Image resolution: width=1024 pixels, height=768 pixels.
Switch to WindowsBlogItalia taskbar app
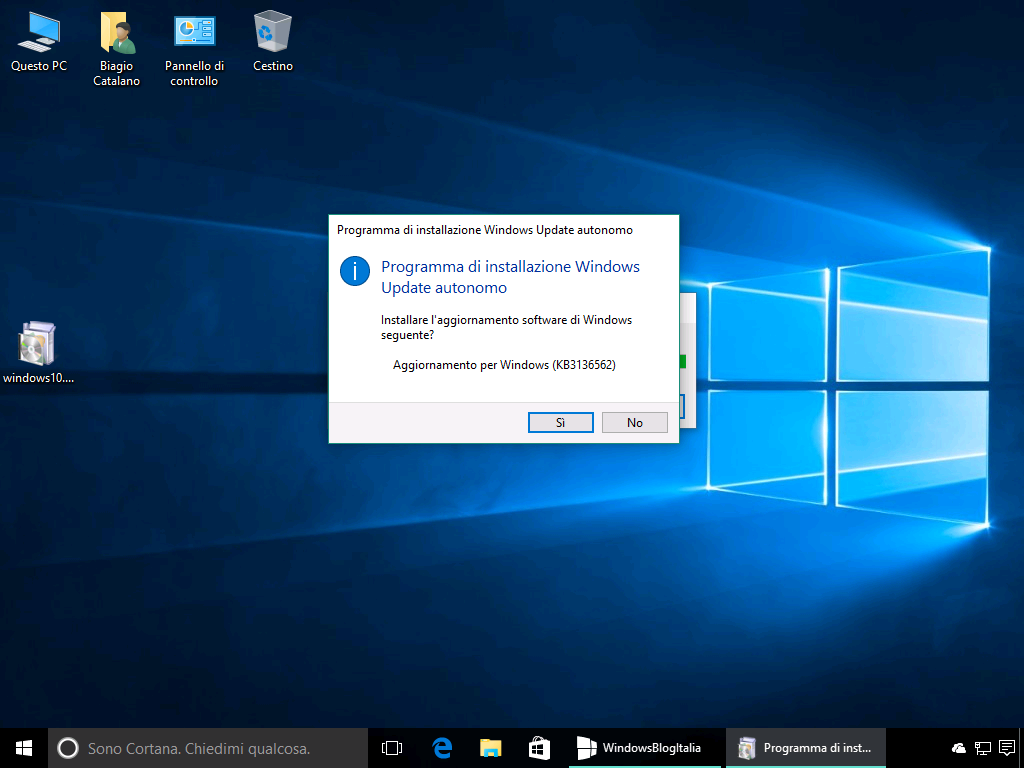645,748
